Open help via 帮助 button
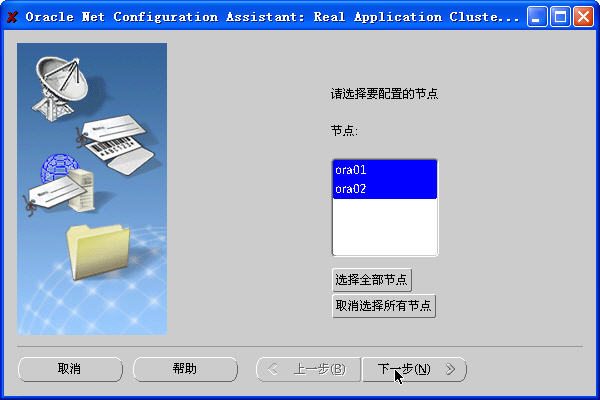600x400 pixels. coord(185,369)
